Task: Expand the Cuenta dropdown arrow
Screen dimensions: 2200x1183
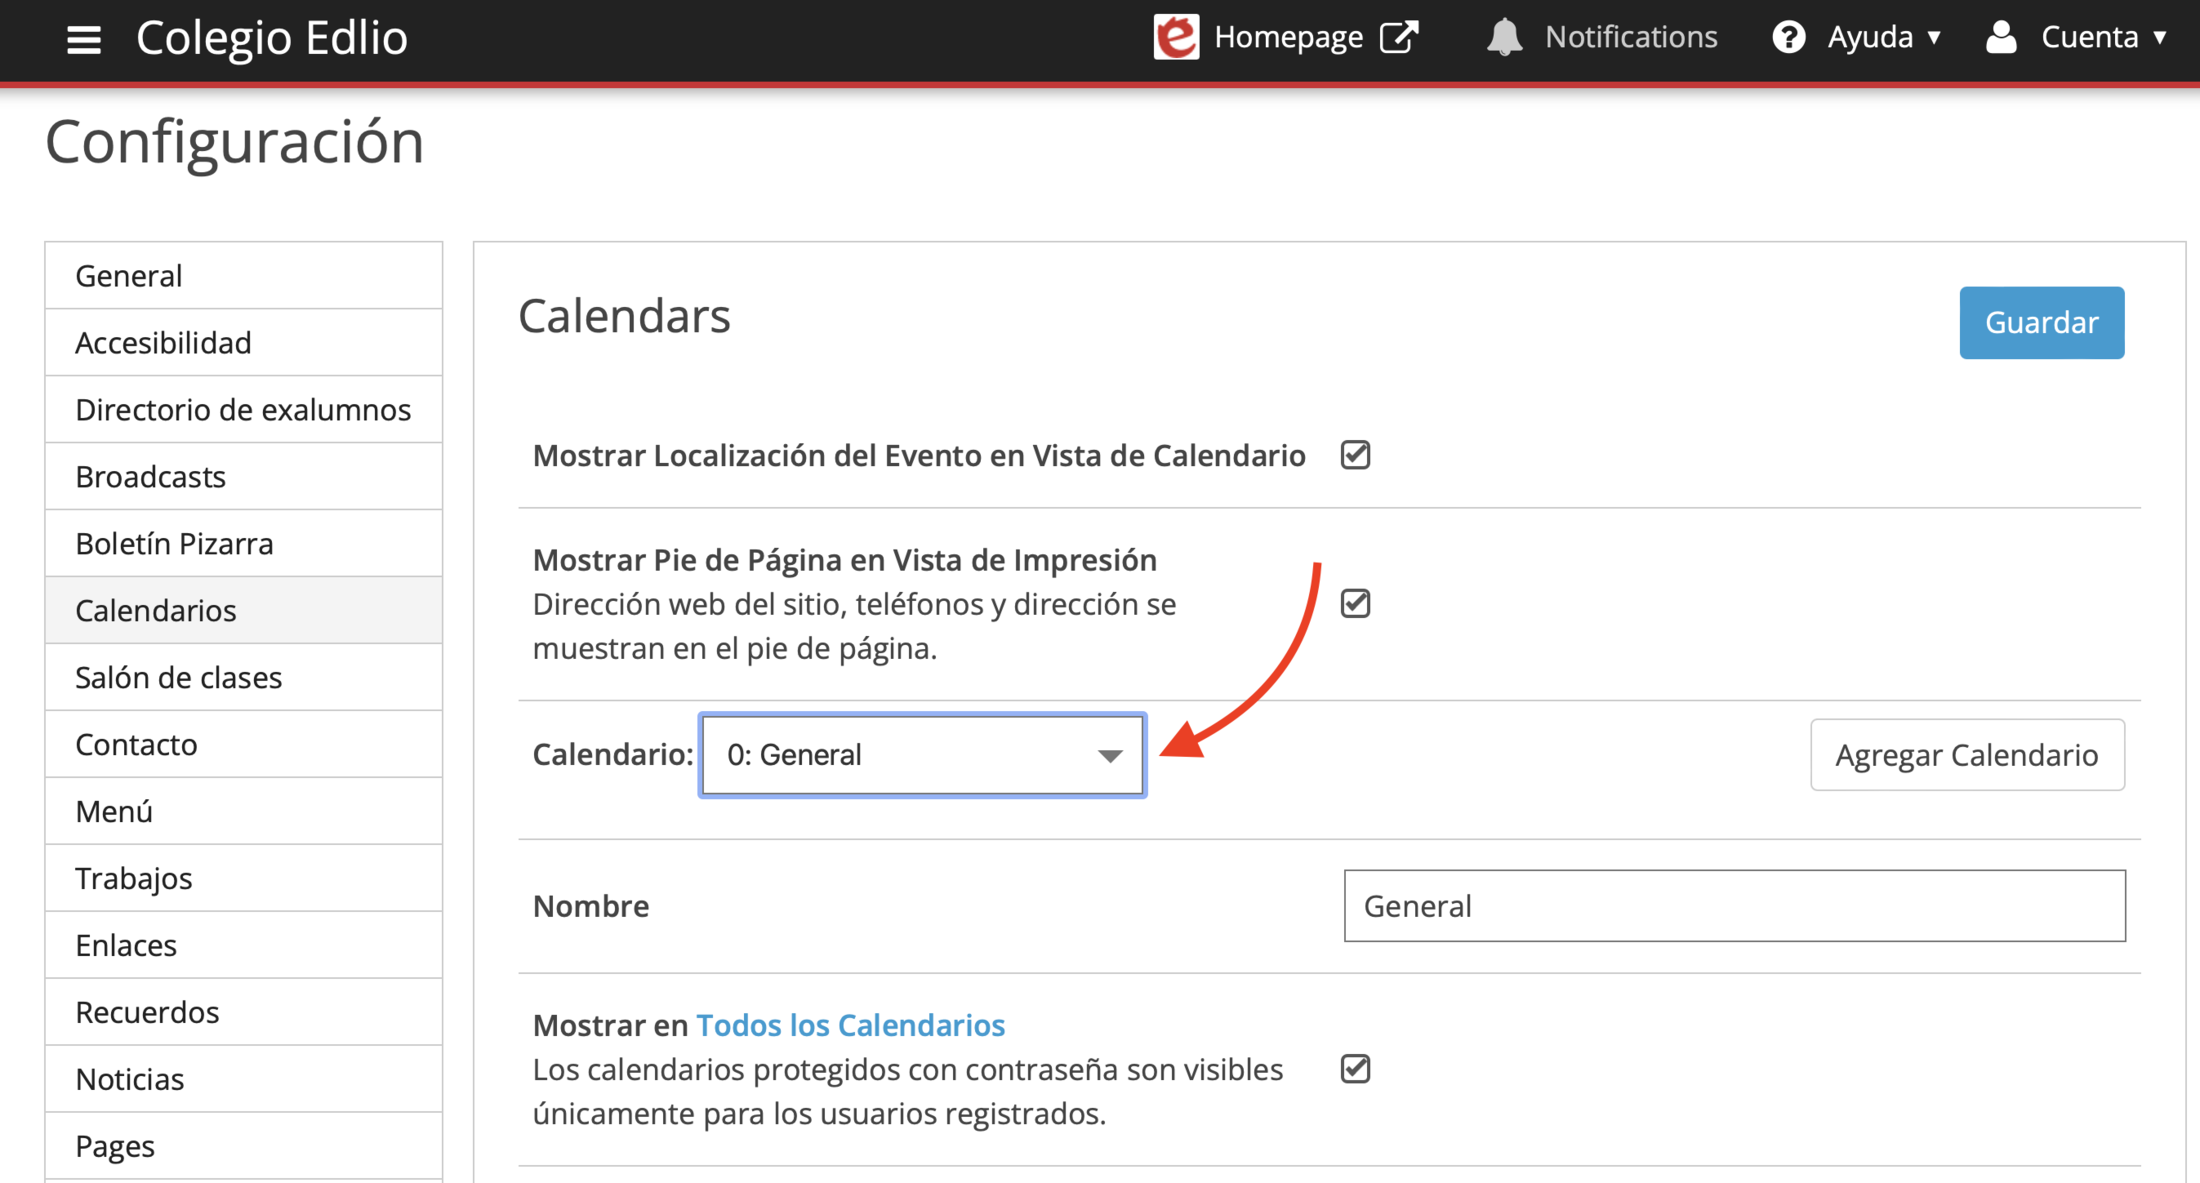Action: (x=2159, y=38)
